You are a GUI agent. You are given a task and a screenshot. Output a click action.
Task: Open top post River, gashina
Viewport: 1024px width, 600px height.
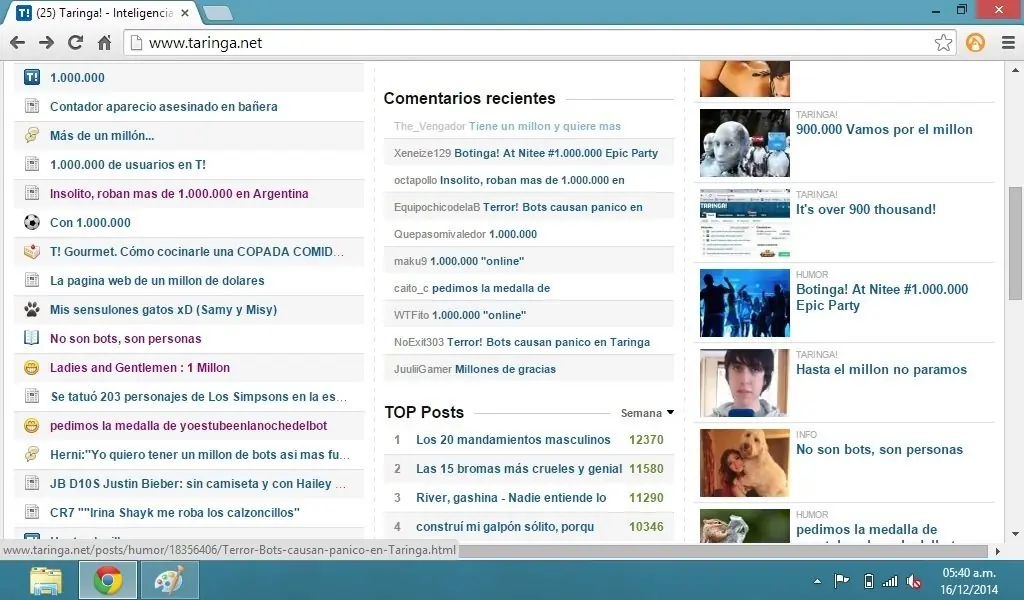pos(511,497)
